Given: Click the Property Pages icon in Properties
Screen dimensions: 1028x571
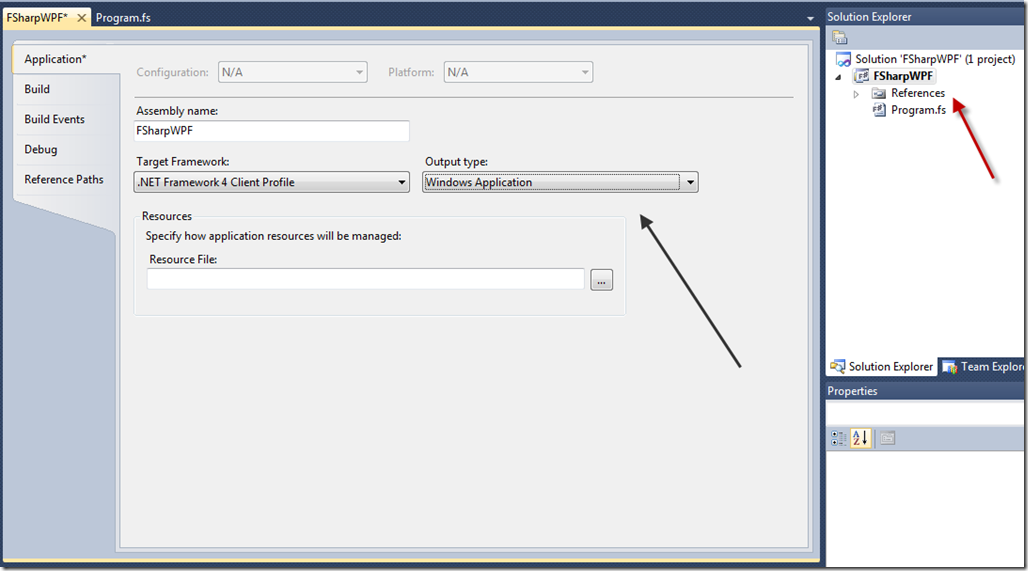Looking at the screenshot, I should pos(888,438).
